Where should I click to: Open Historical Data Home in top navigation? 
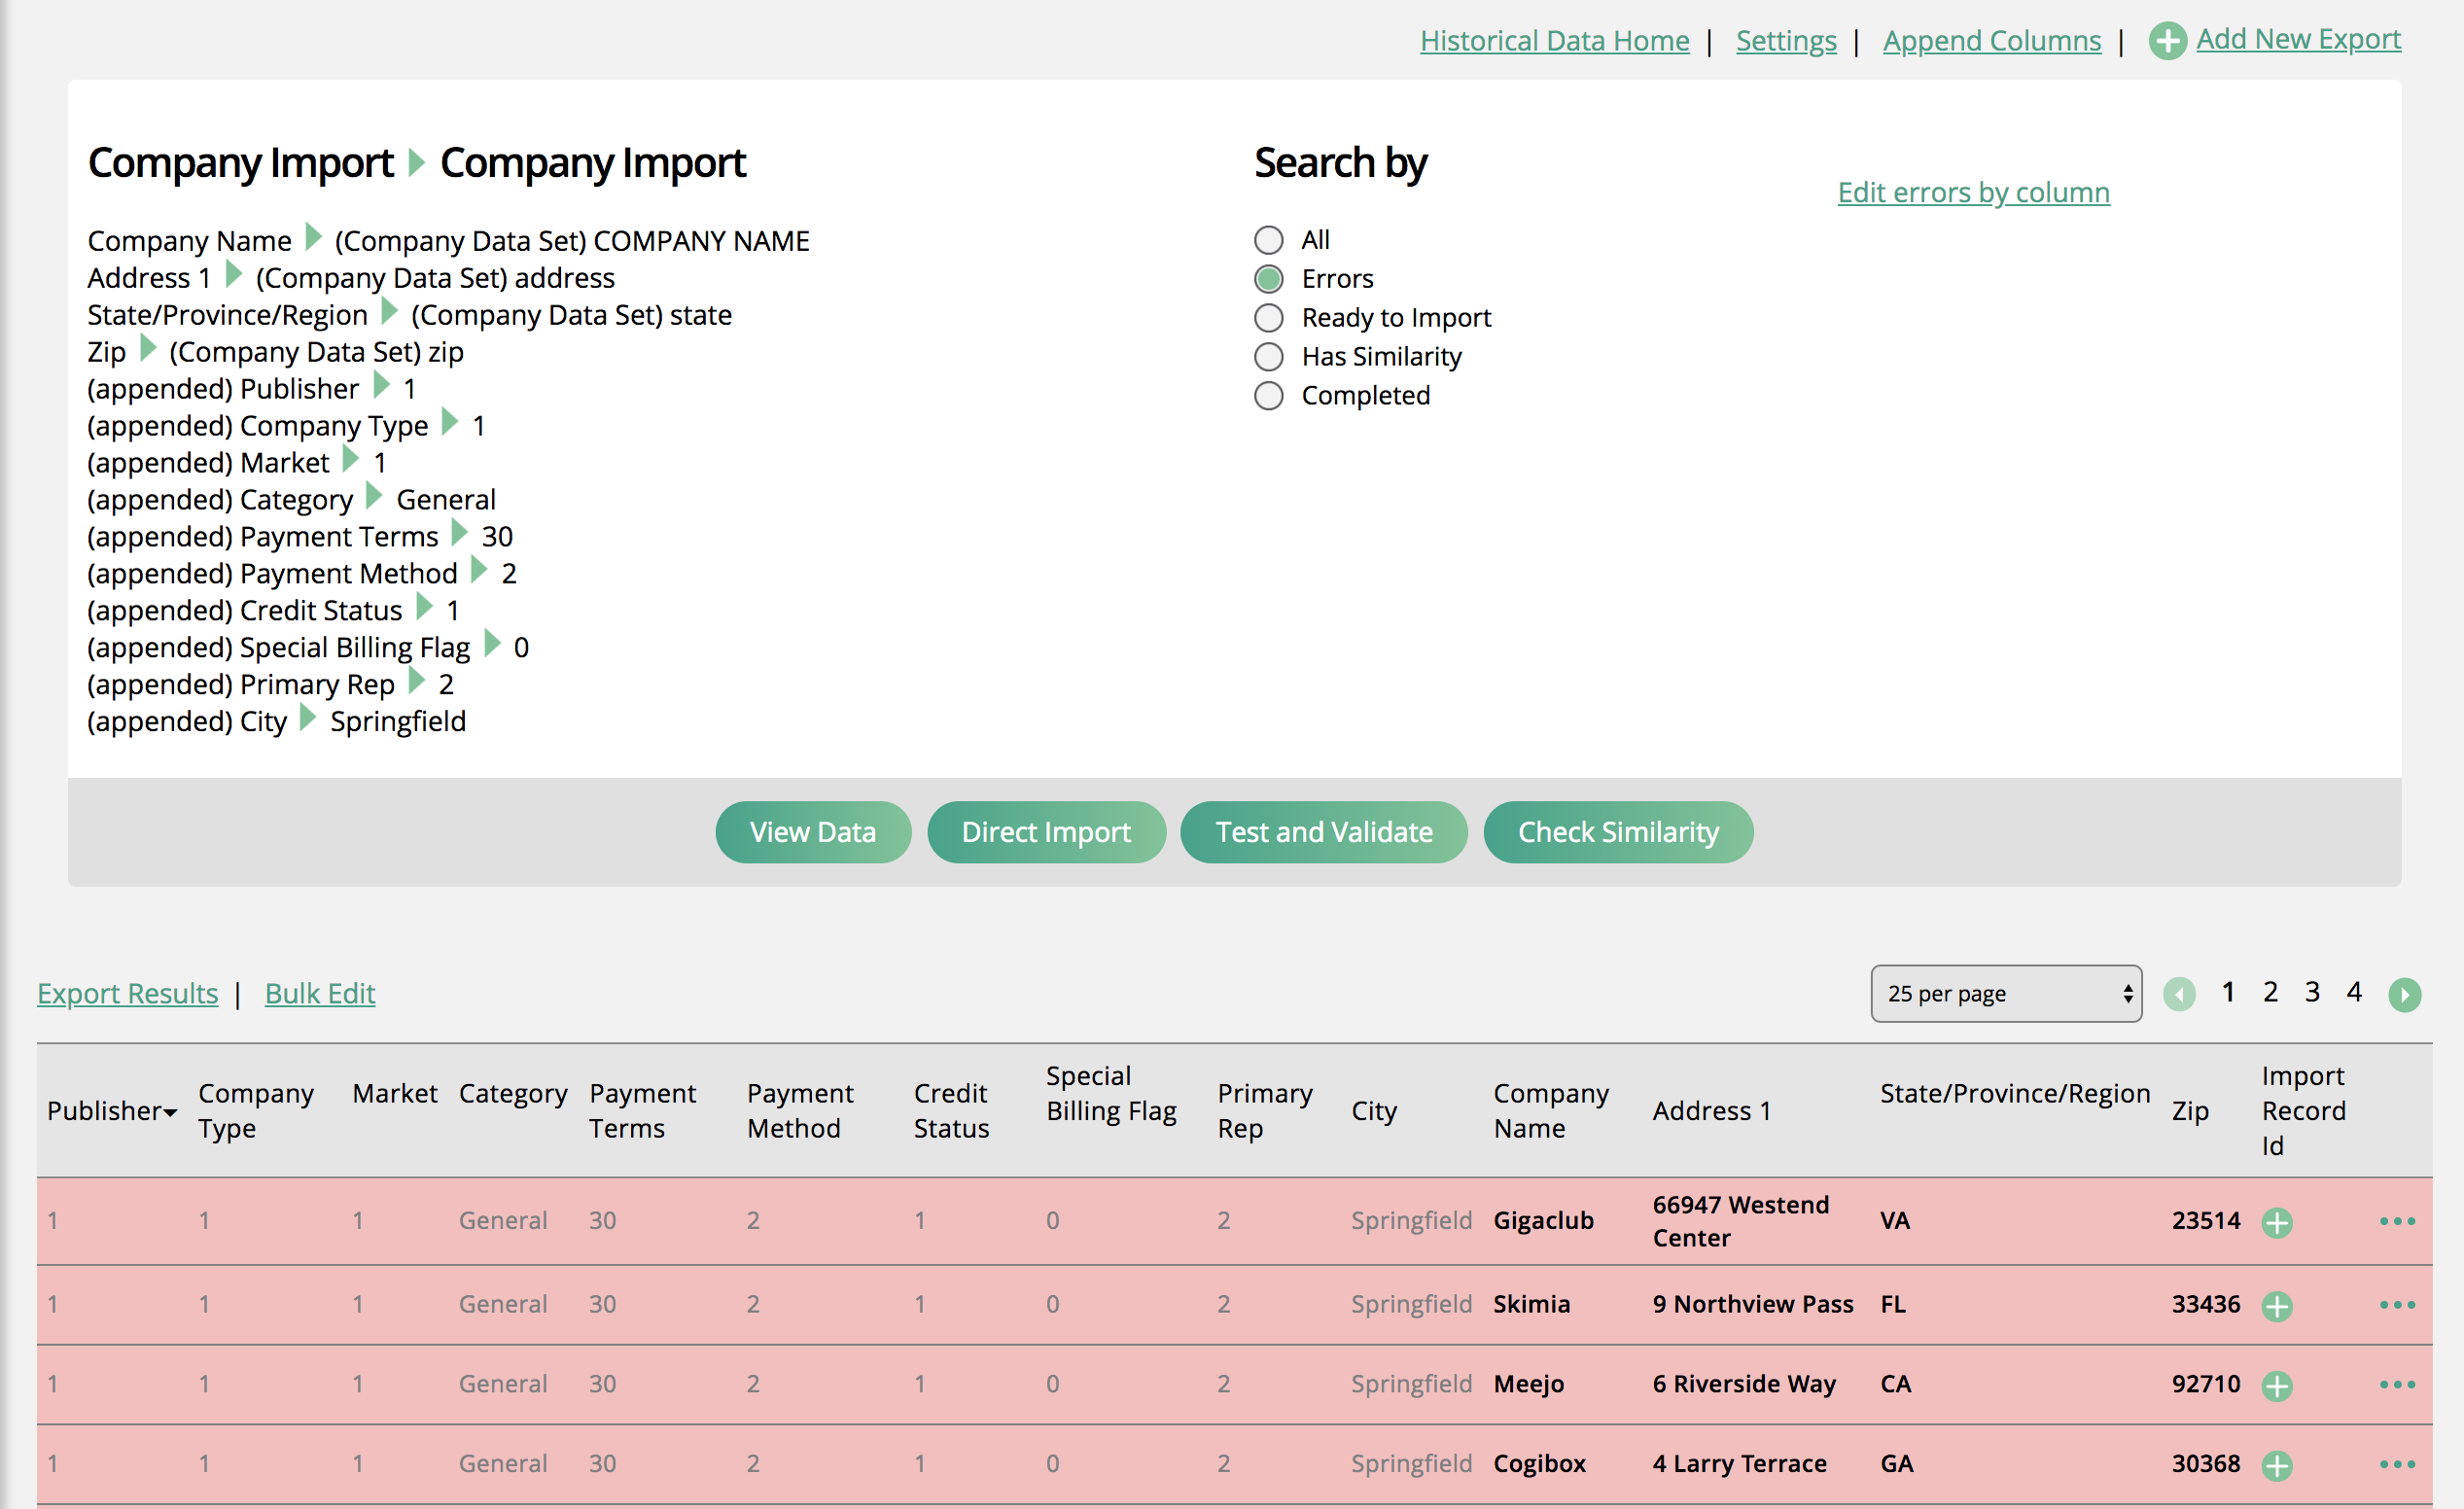click(1554, 41)
